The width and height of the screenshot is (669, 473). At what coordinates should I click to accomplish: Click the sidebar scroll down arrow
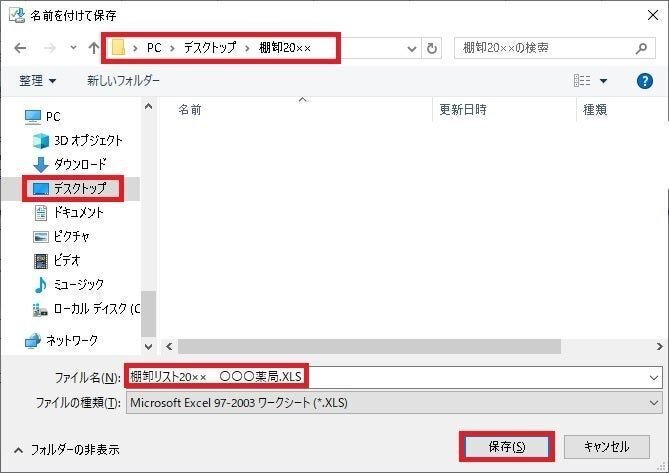click(x=148, y=346)
